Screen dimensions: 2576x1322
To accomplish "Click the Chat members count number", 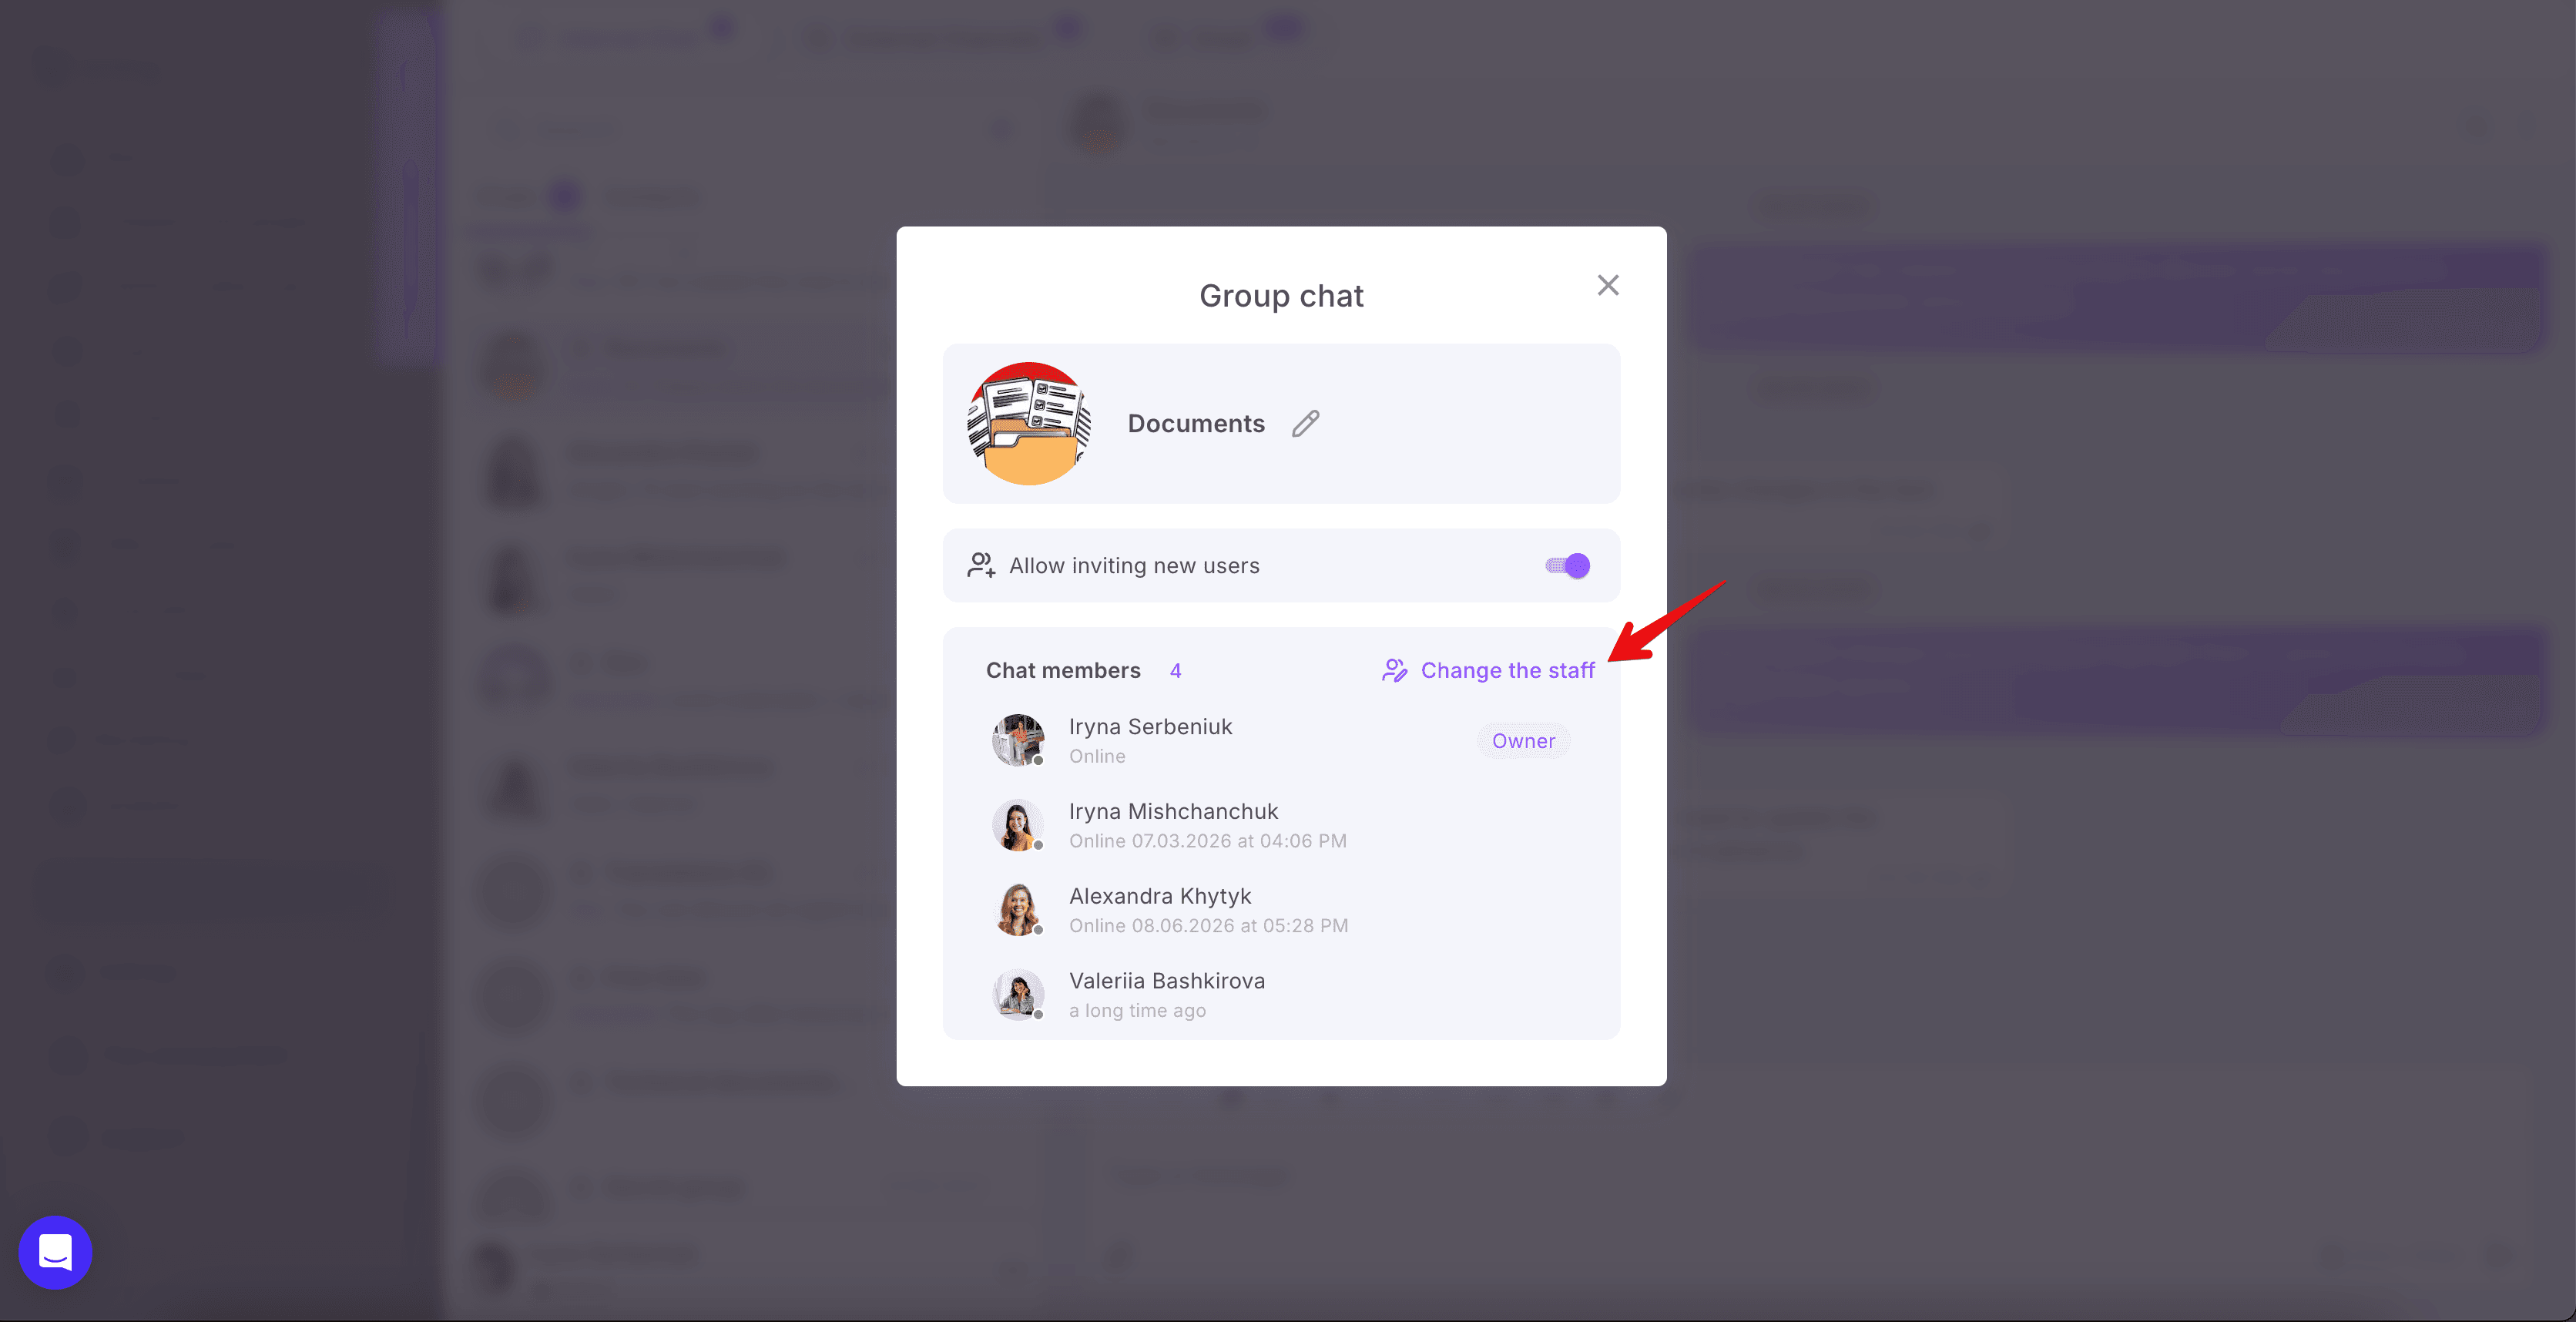I will (x=1175, y=671).
